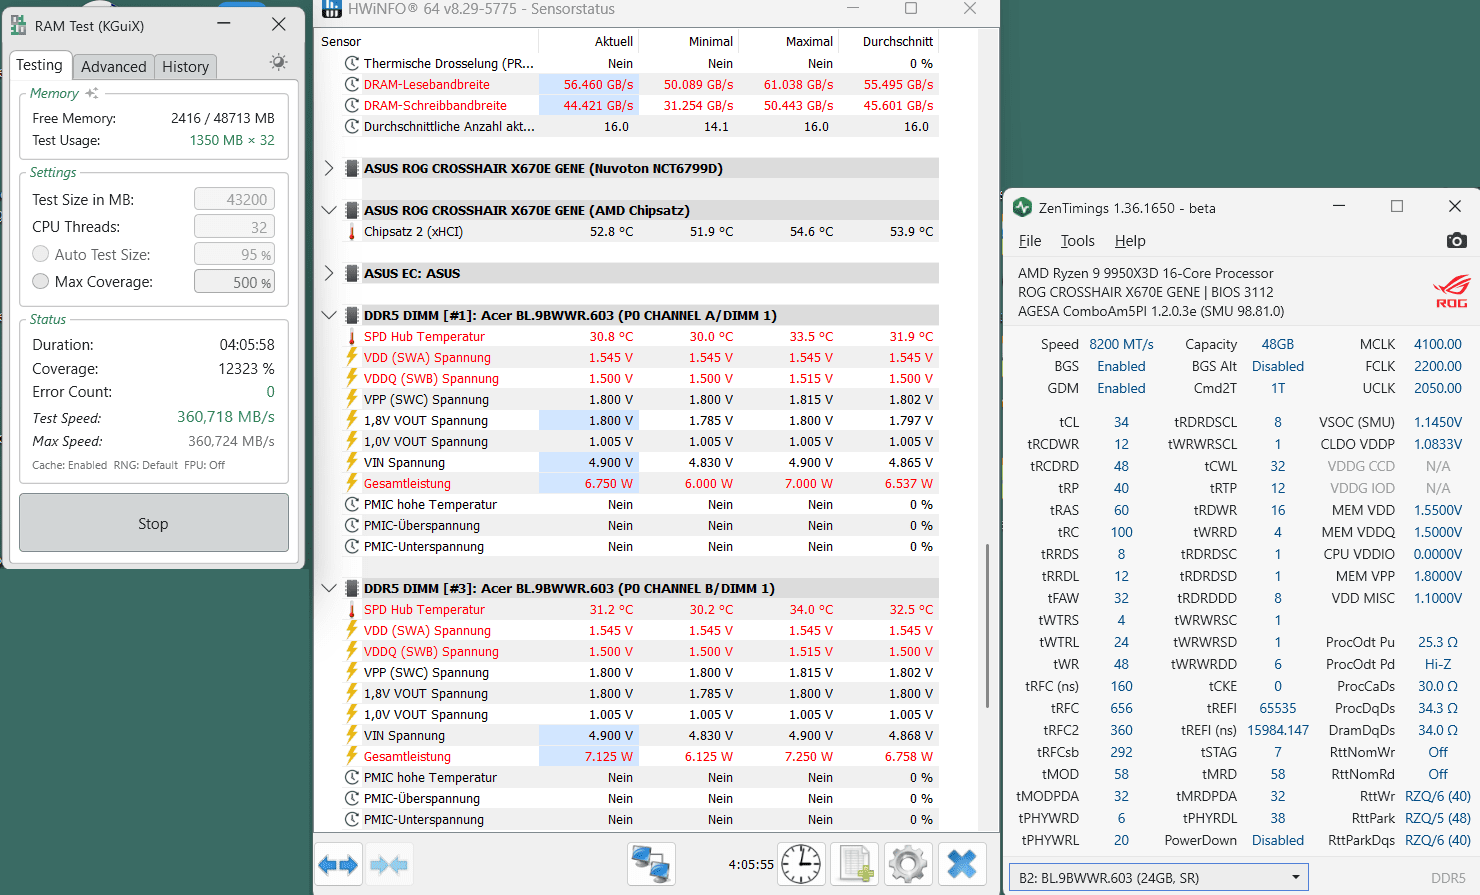Click the HWiNFO save log file icon
This screenshot has height=895, width=1480.
855,864
